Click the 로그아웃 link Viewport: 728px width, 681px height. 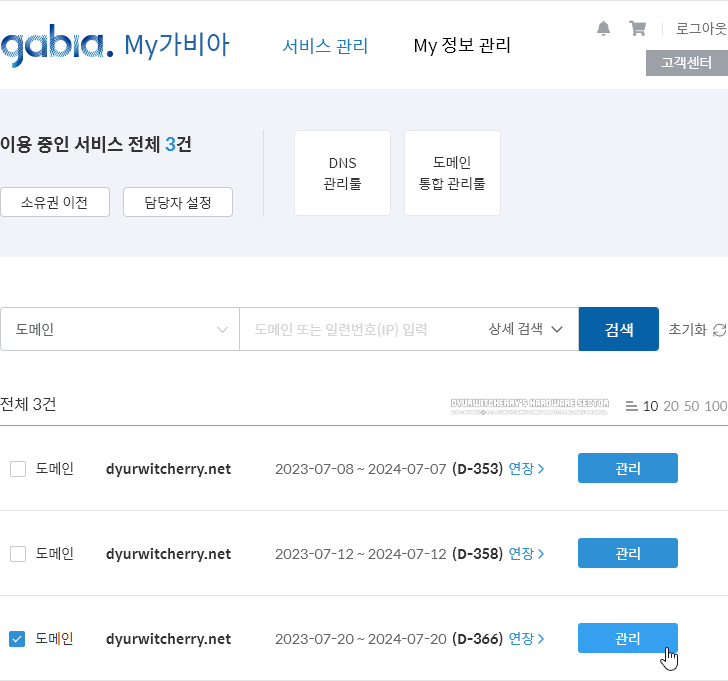[x=701, y=28]
